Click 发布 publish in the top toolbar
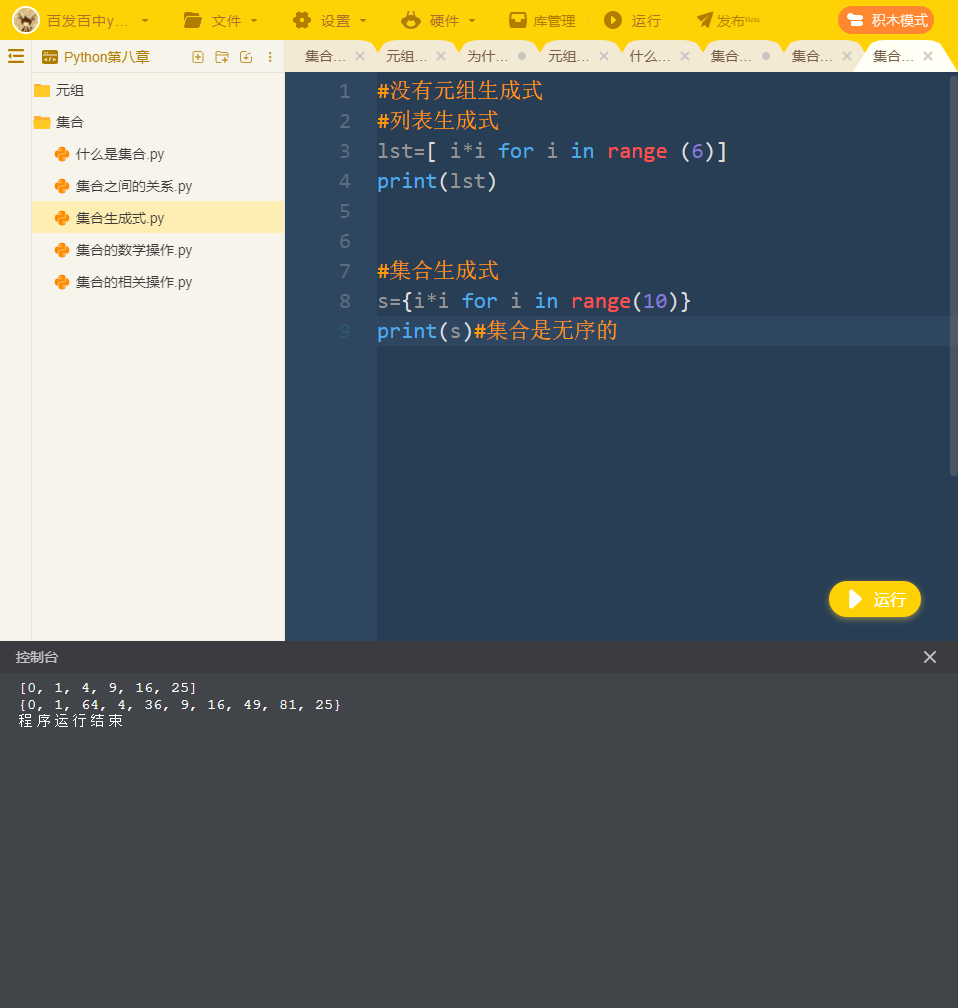 pos(728,21)
